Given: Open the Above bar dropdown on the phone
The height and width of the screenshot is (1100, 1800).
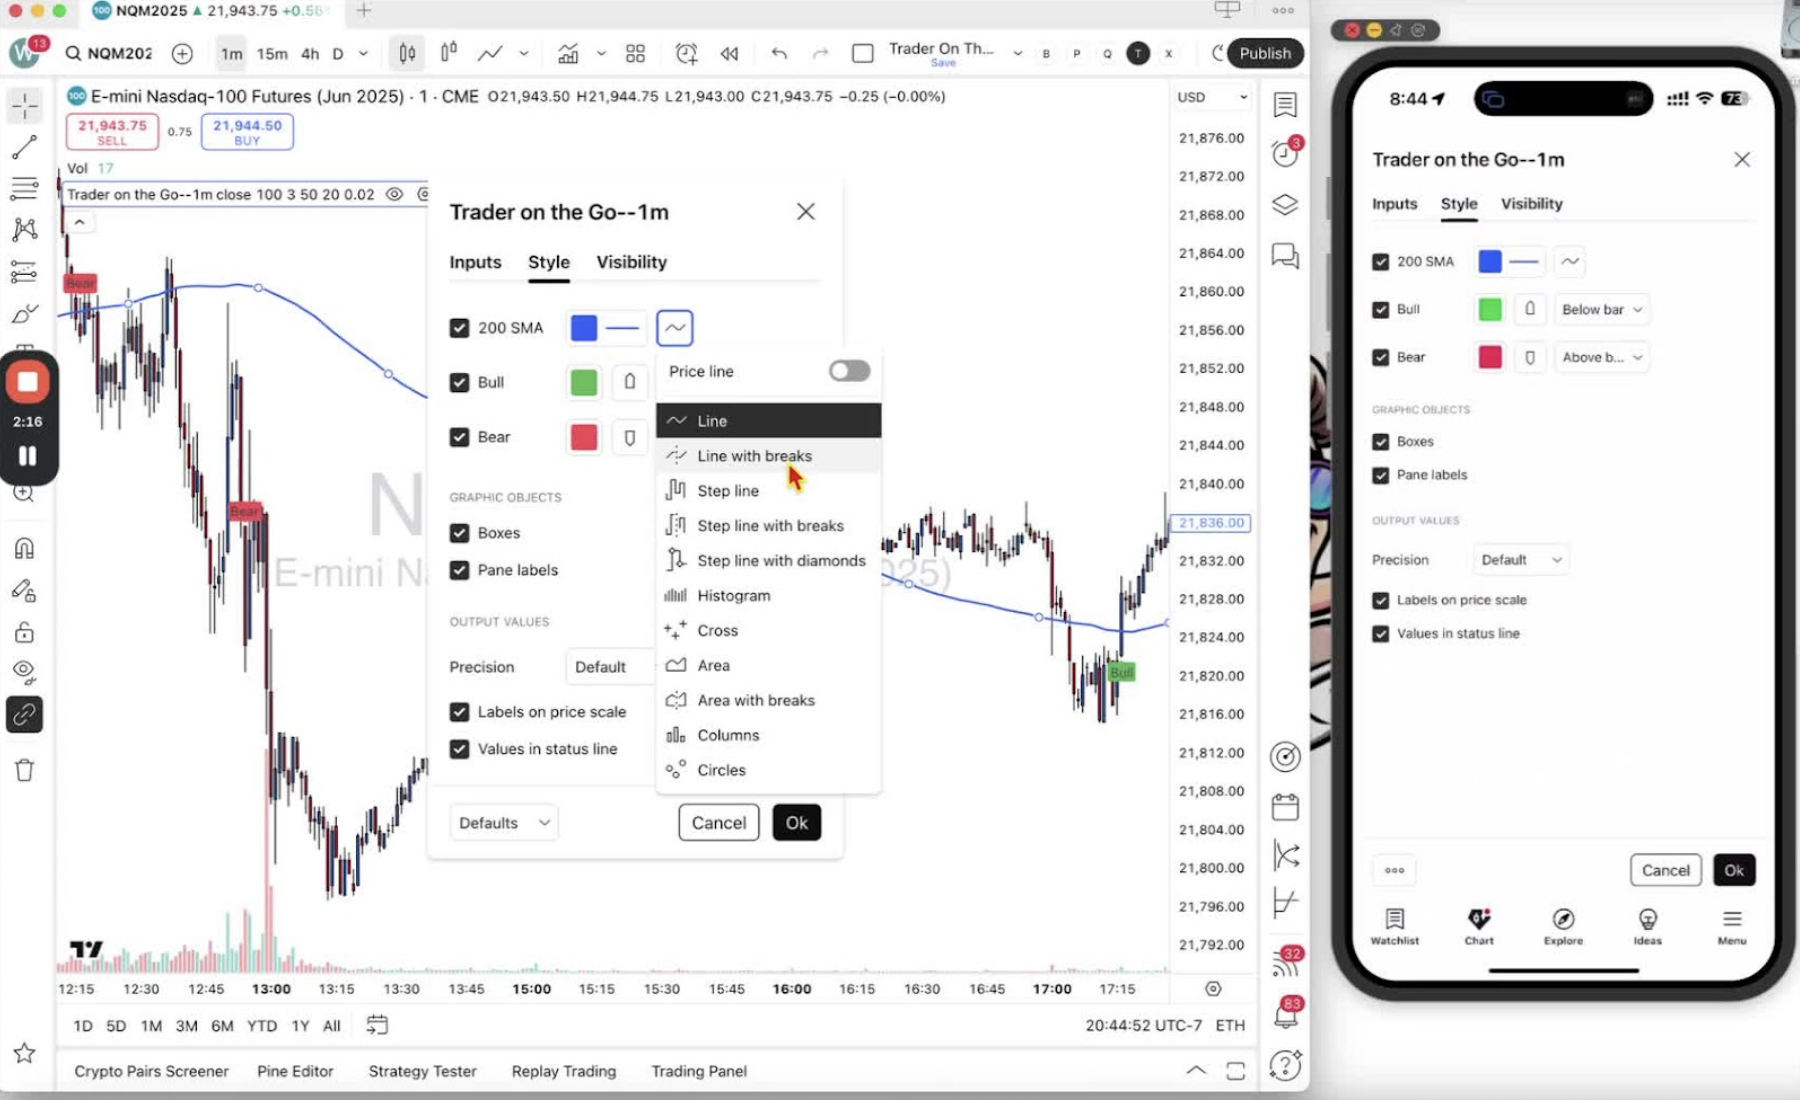Looking at the screenshot, I should click(x=1601, y=357).
